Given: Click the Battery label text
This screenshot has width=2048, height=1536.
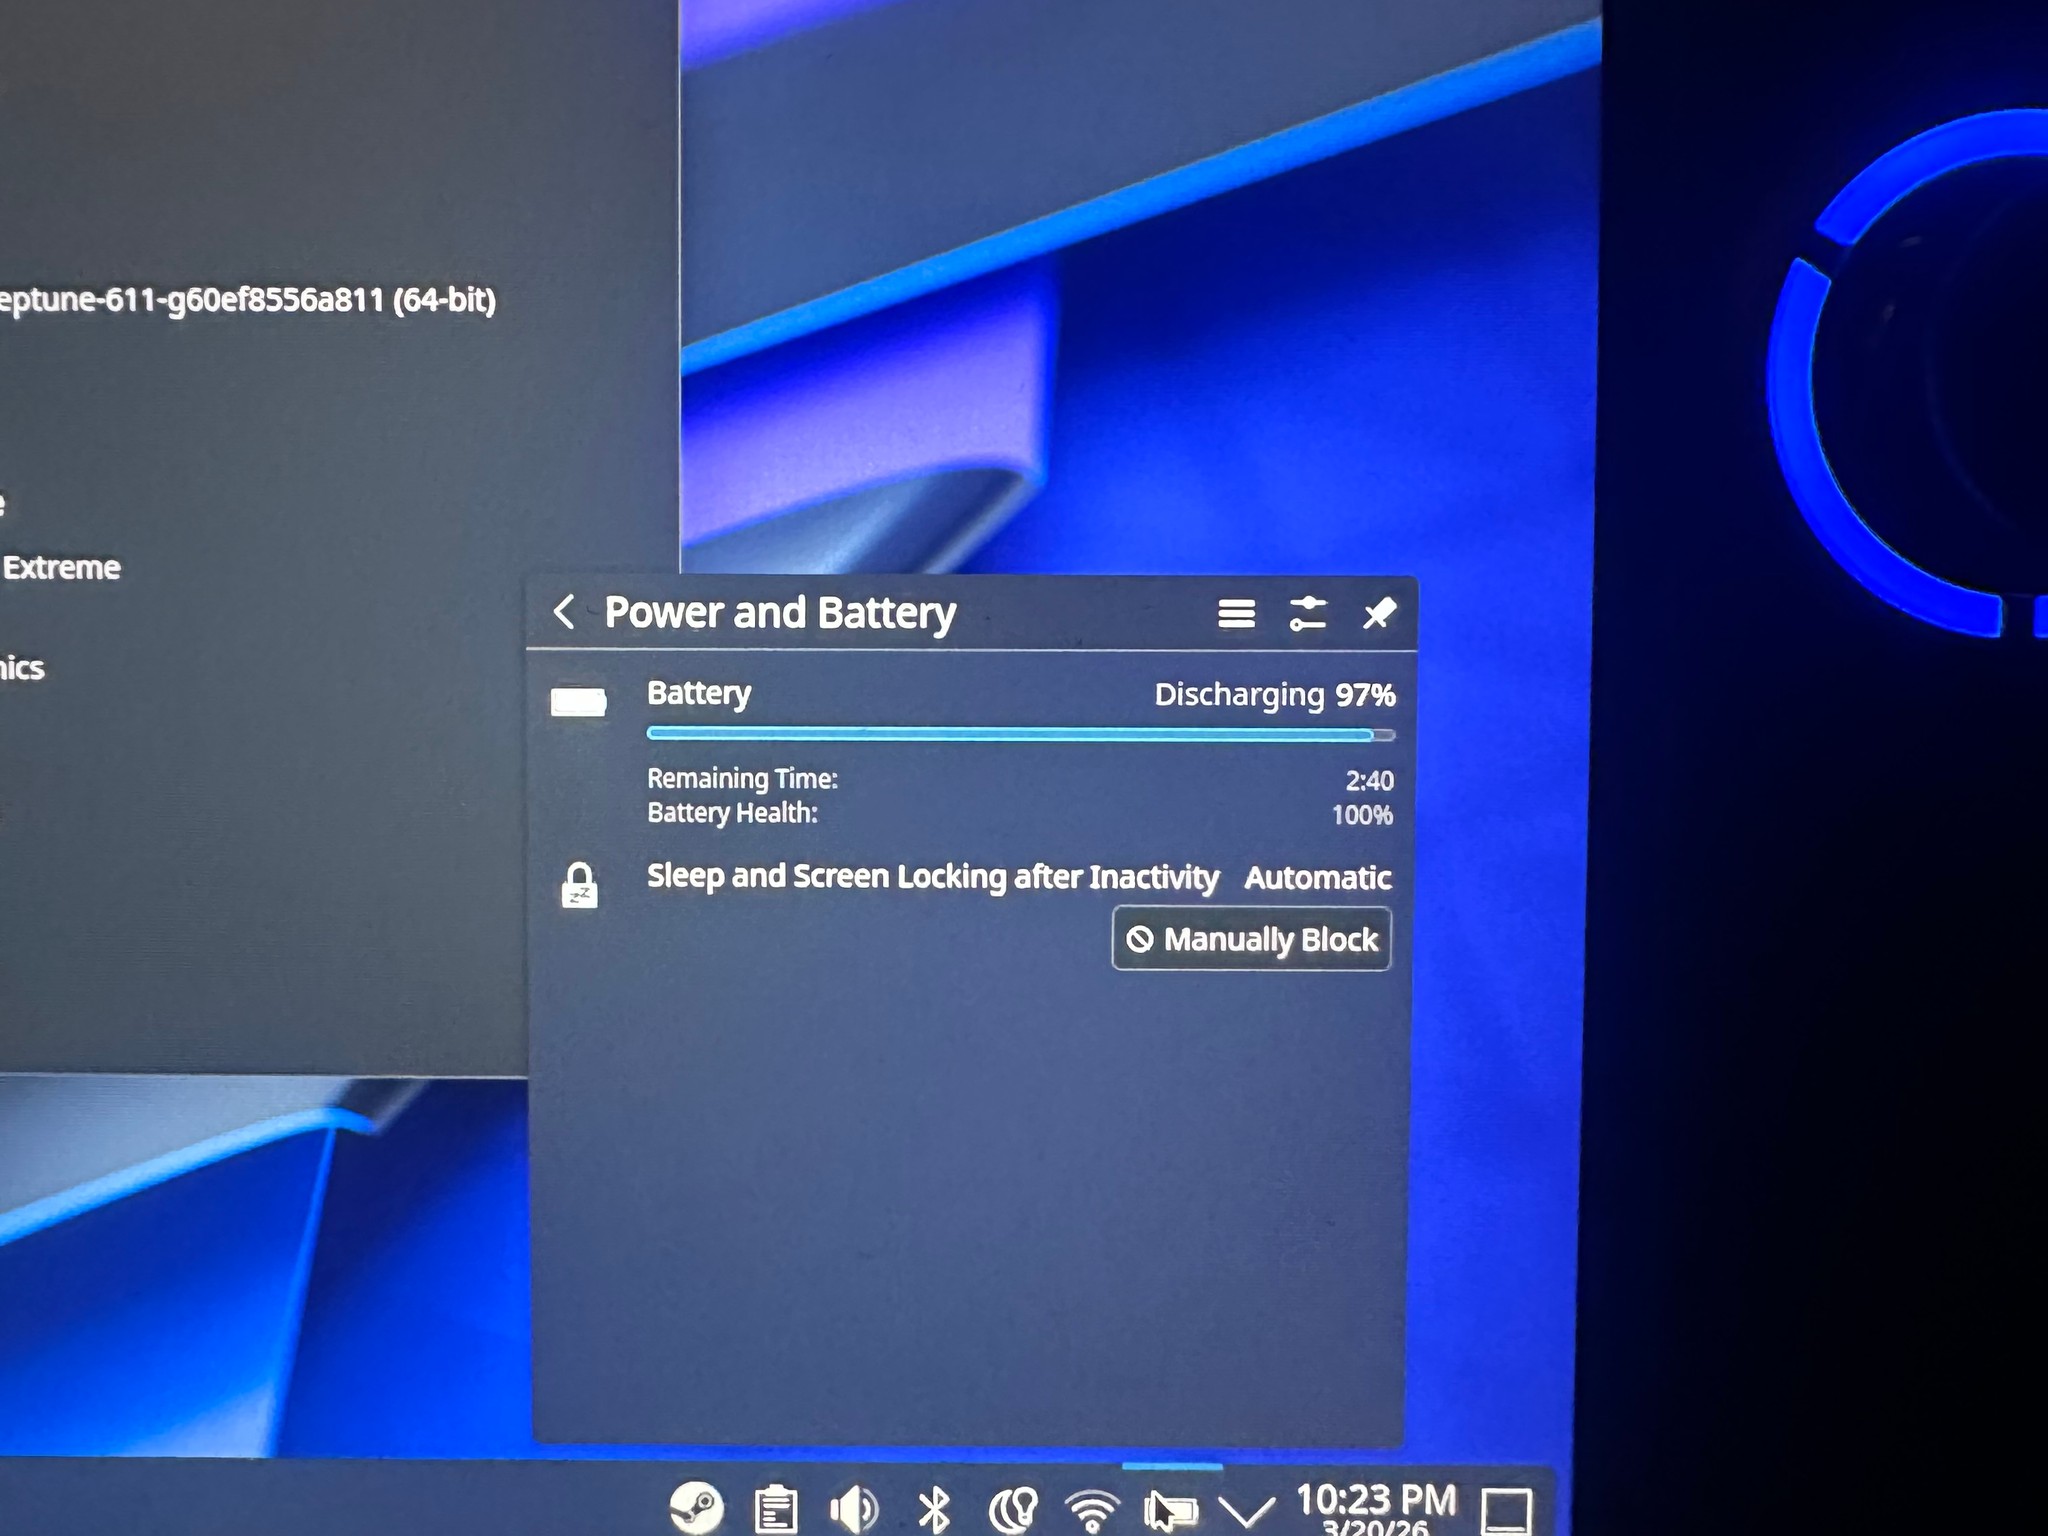Looking at the screenshot, I should click(699, 694).
